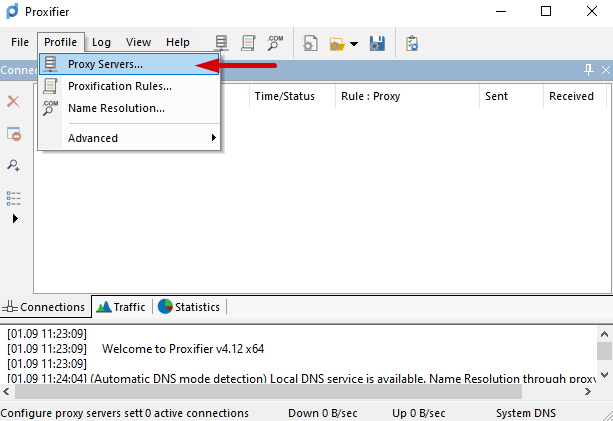The height and width of the screenshot is (421, 613).
Task: Open the Profile menu
Action: point(61,42)
